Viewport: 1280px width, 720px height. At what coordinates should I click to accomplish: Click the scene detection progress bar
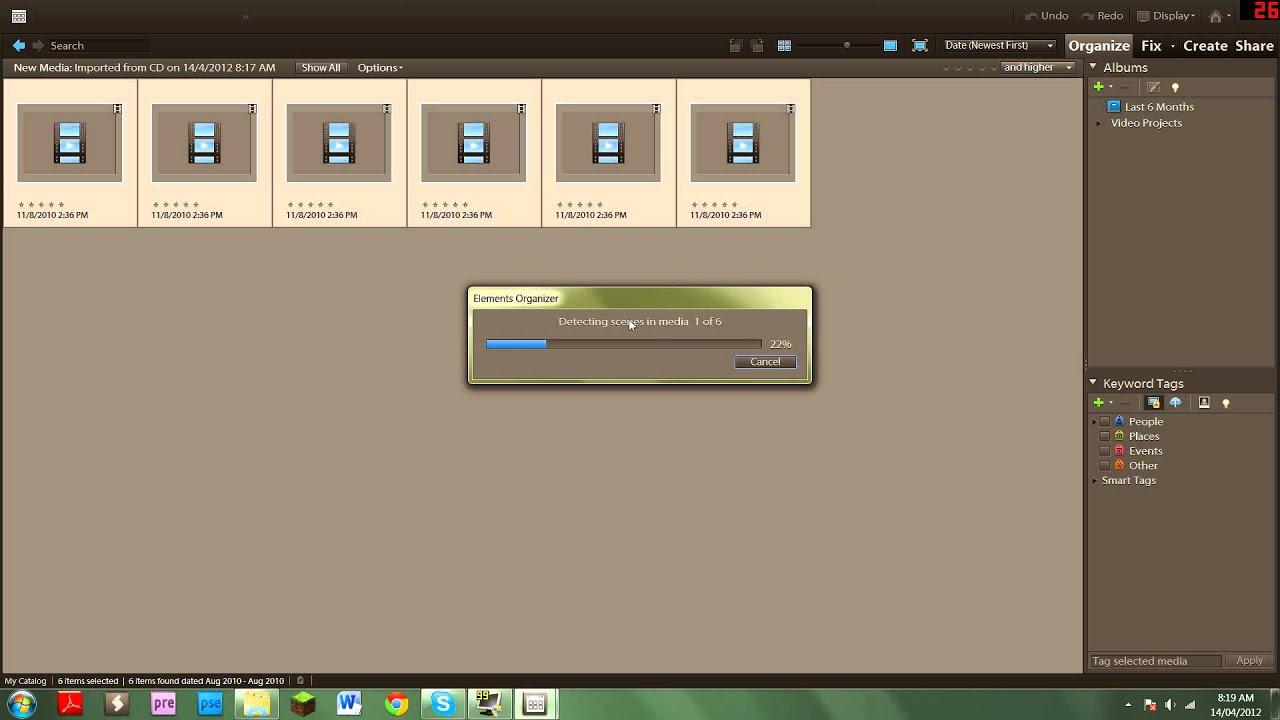click(623, 344)
